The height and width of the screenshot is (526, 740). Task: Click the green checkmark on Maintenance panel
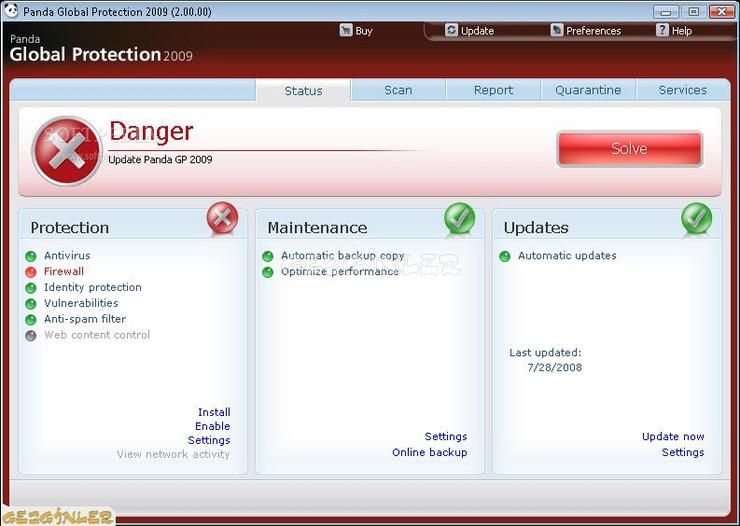pyautogui.click(x=460, y=218)
